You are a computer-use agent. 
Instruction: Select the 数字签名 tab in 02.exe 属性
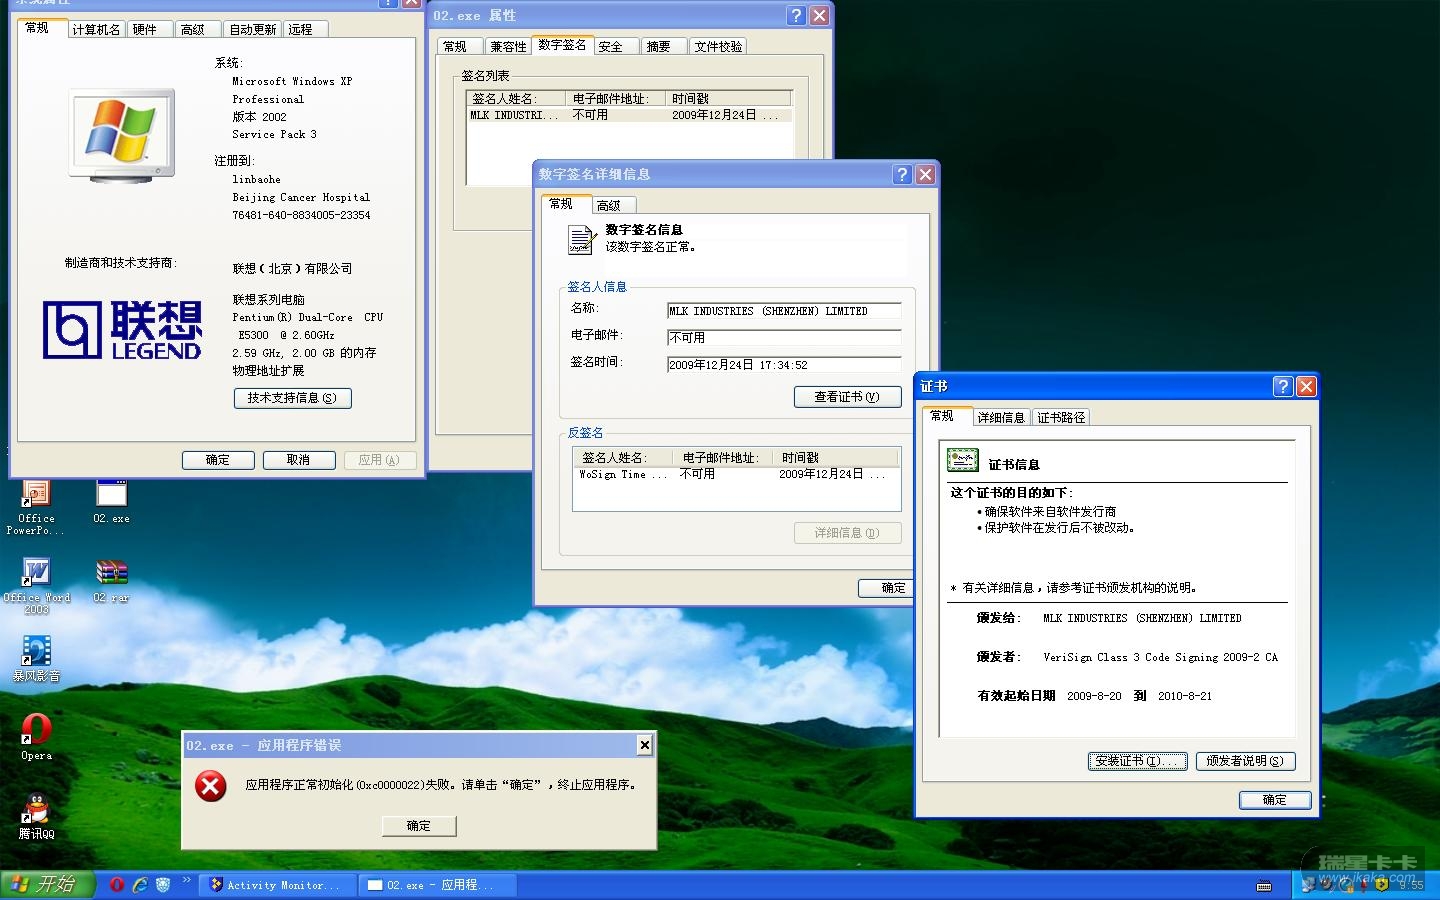[562, 45]
